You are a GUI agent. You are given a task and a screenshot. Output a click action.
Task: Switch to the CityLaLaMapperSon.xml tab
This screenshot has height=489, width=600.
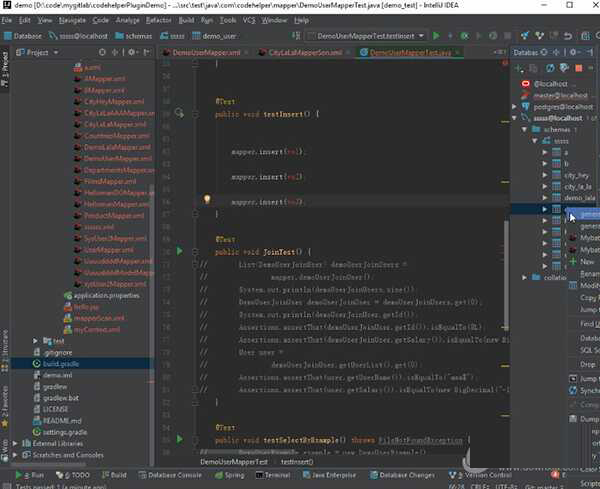point(305,52)
